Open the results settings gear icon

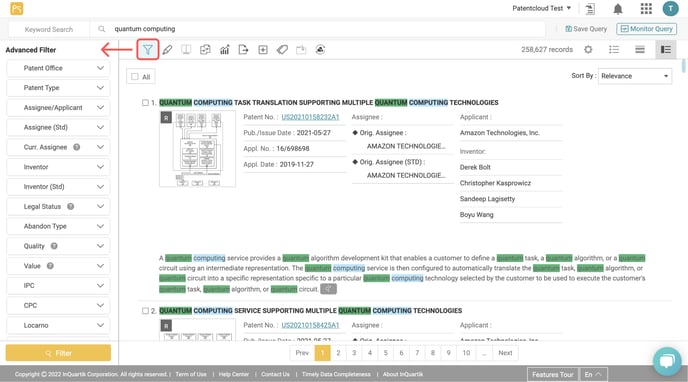(x=588, y=50)
